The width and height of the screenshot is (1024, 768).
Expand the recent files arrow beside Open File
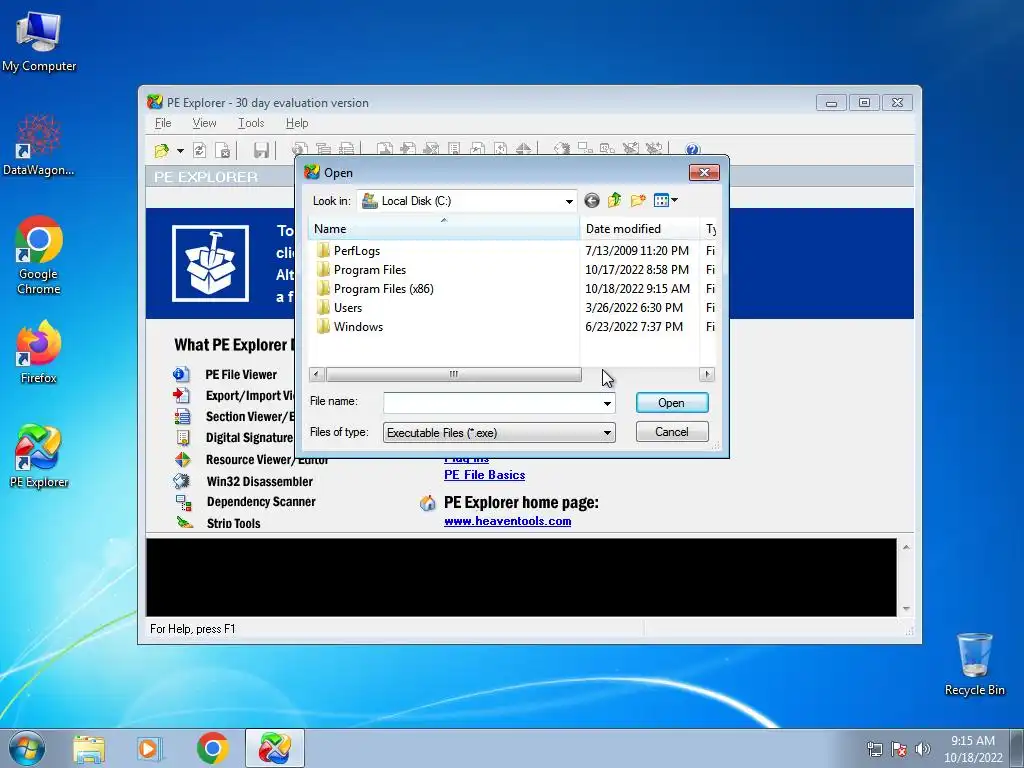tap(180, 151)
